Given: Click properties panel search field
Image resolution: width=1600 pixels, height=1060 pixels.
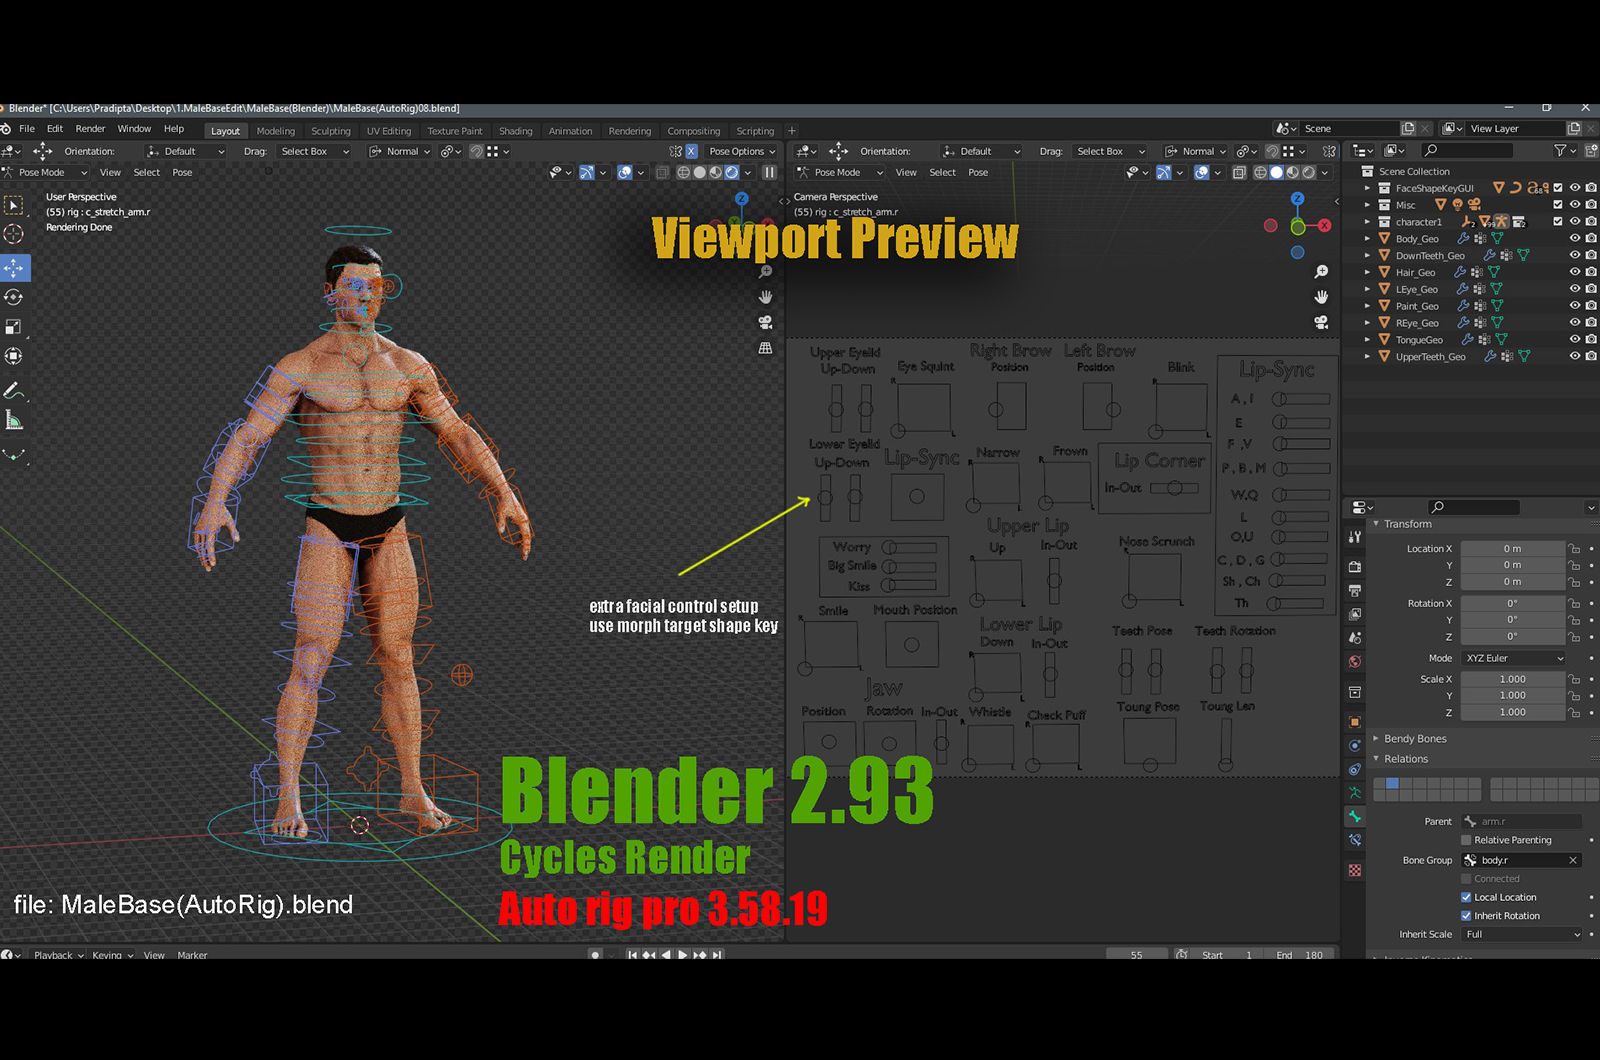Looking at the screenshot, I should pos(1475,507).
